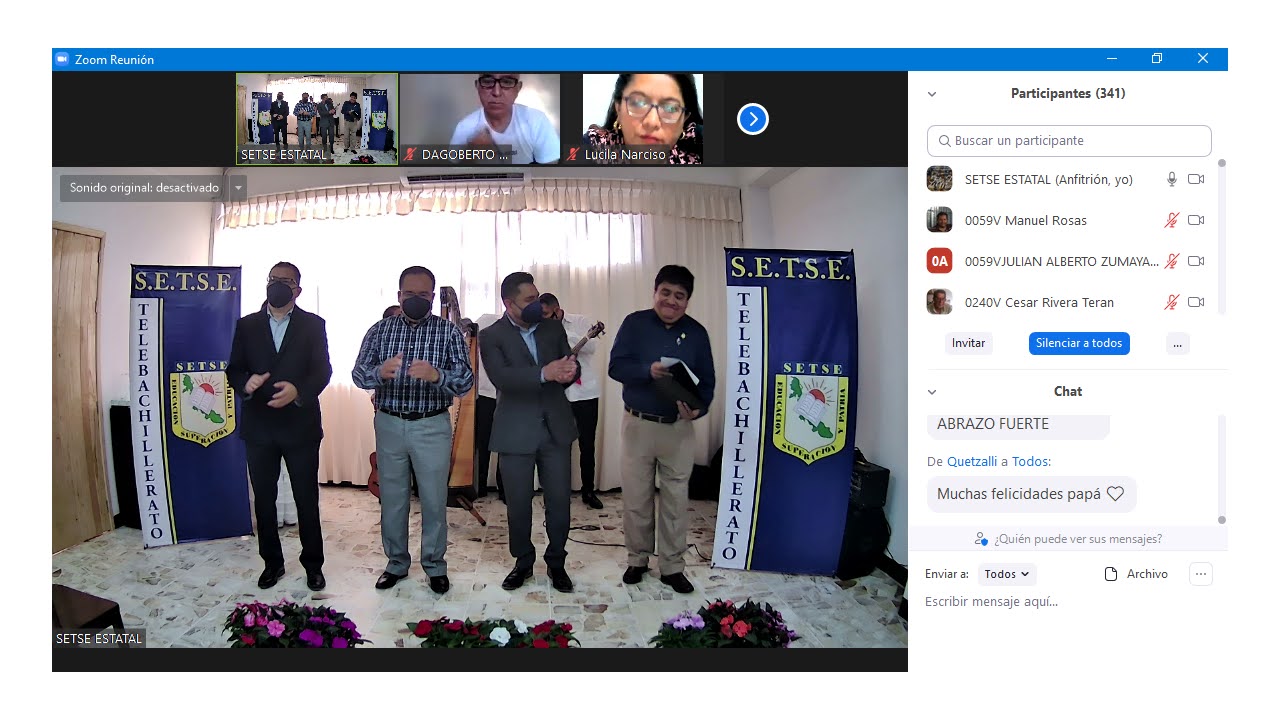Open the Enviar a Todos dropdown

pyautogui.click(x=1007, y=574)
